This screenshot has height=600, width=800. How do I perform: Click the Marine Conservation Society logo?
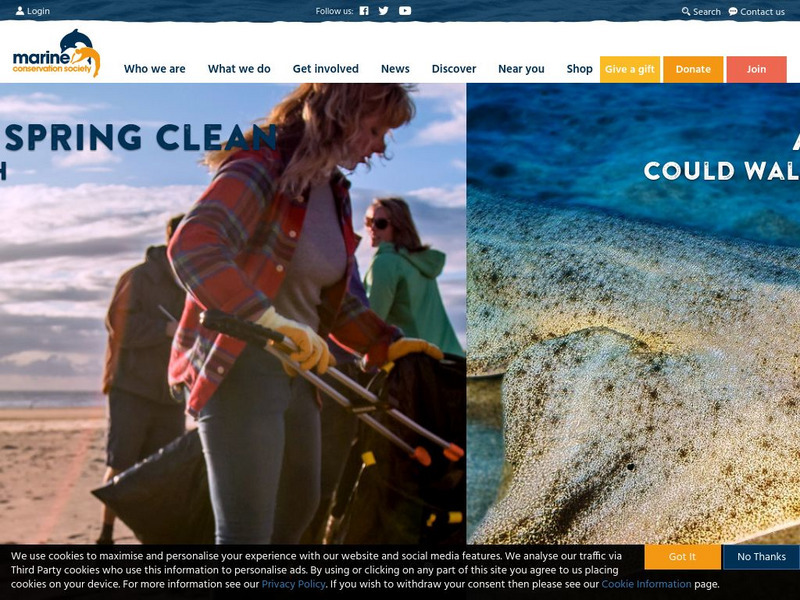click(56, 53)
